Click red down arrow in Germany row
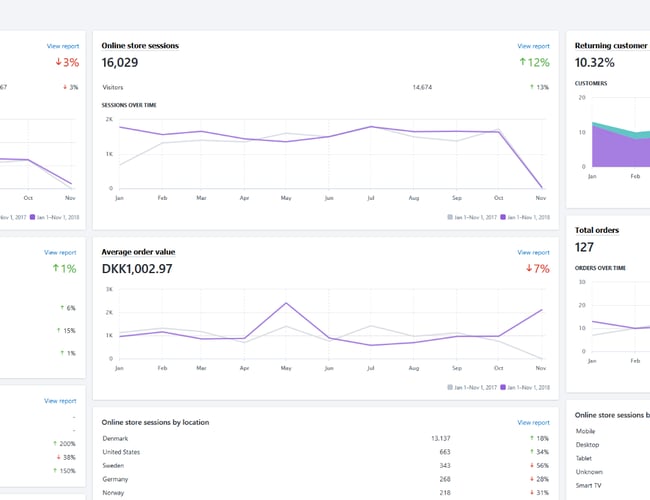This screenshot has height=500, width=650. coord(530,479)
